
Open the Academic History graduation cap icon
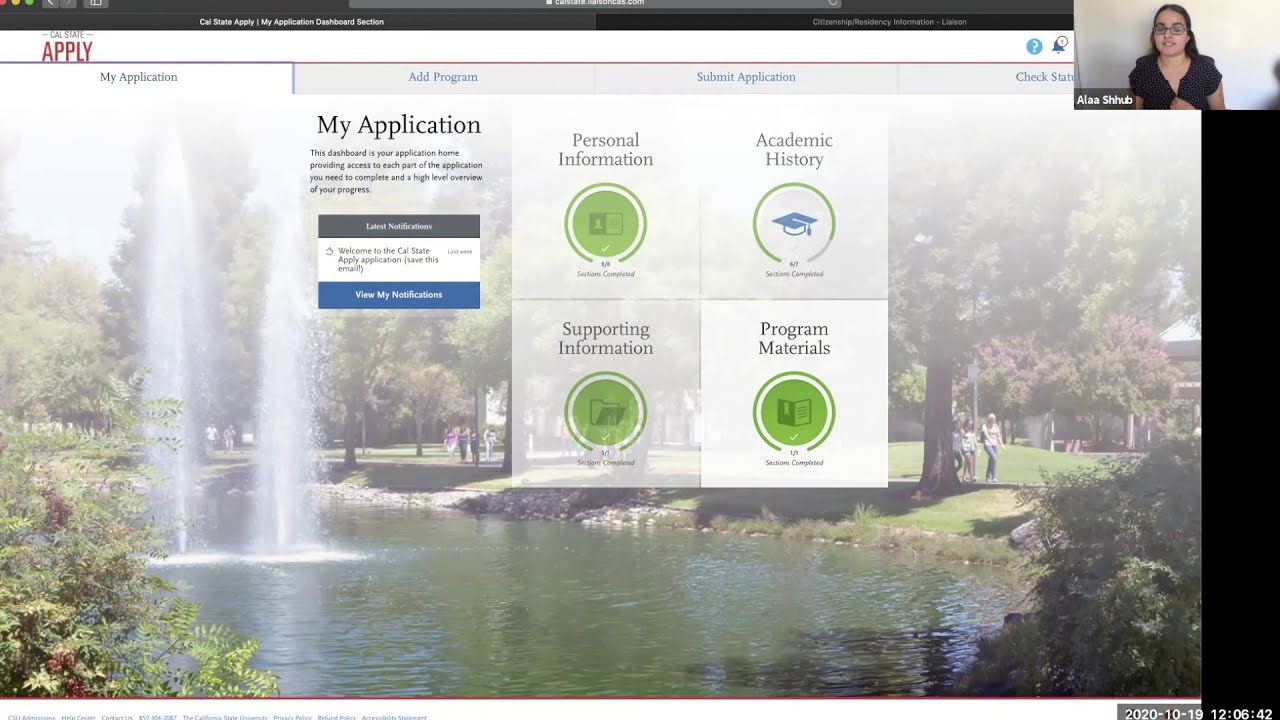click(794, 224)
